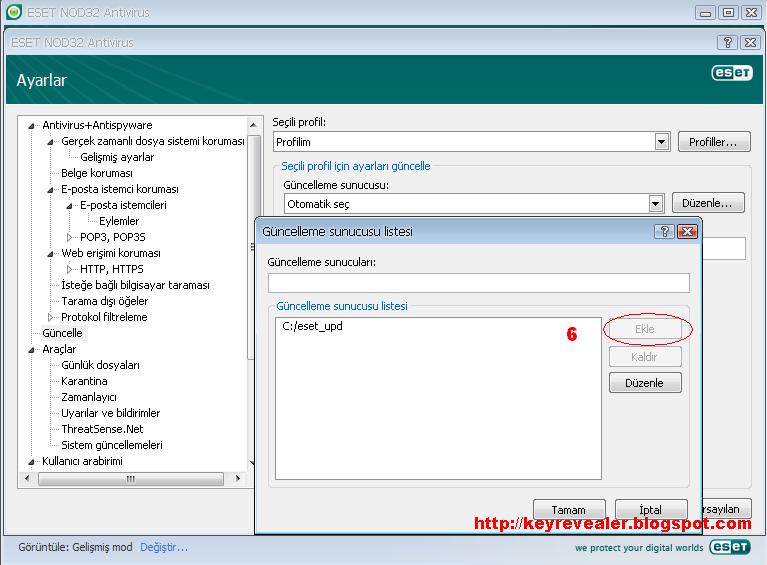Viewport: 767px width, 565px height.
Task: Select İsteğe bağlı bilgisayar taraması
Action: coord(135,285)
